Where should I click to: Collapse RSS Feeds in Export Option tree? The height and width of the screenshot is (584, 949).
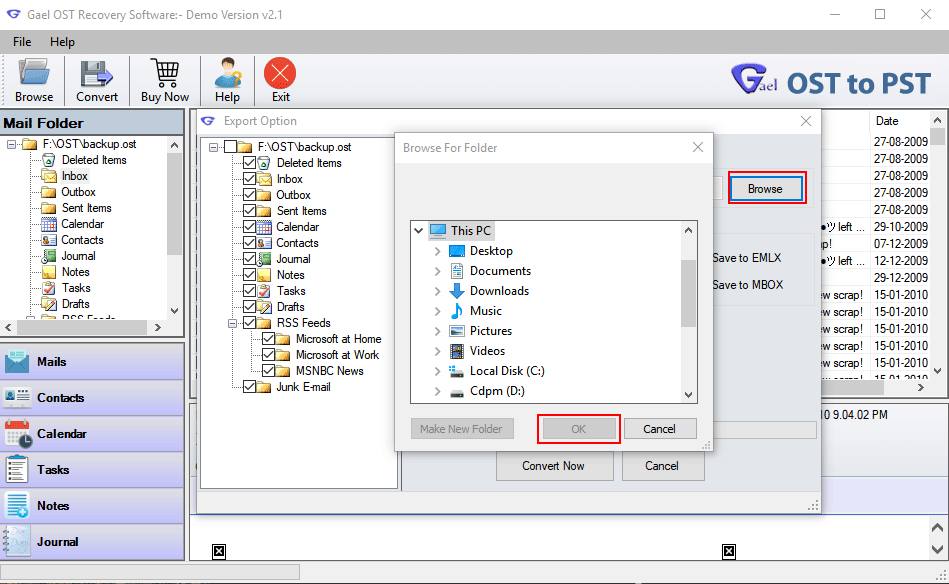[232, 323]
